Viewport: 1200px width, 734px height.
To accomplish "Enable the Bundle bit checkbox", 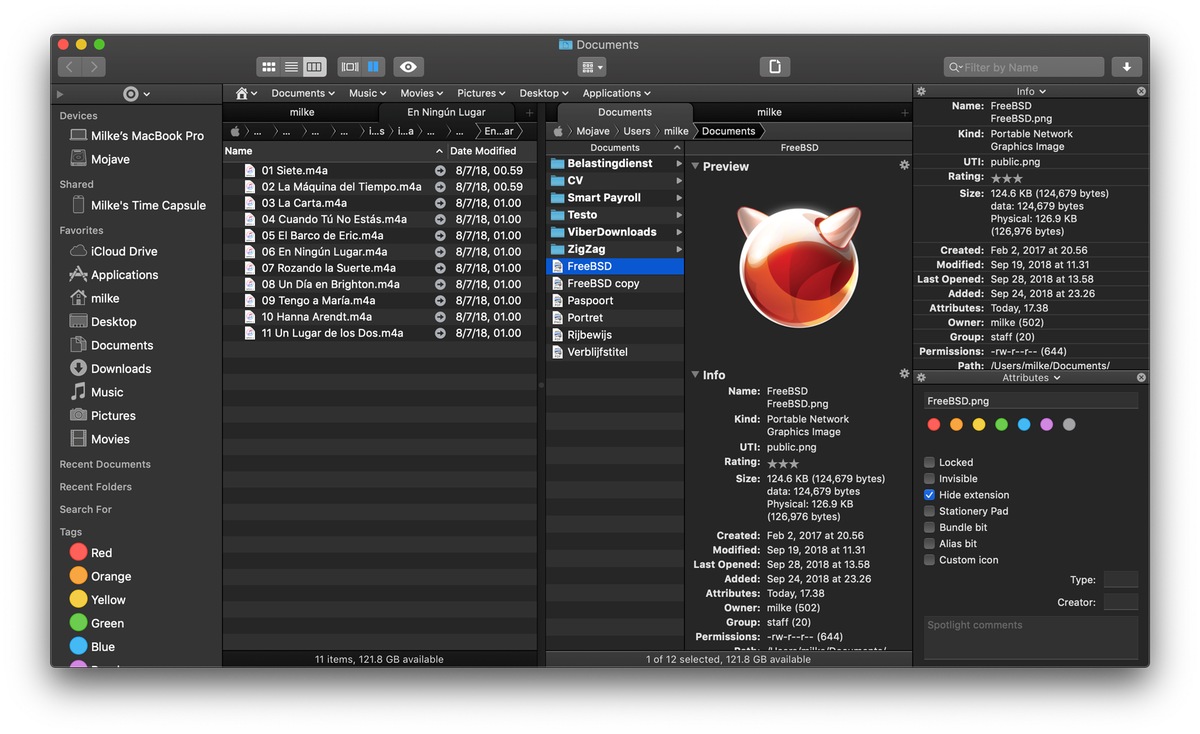I will [929, 527].
